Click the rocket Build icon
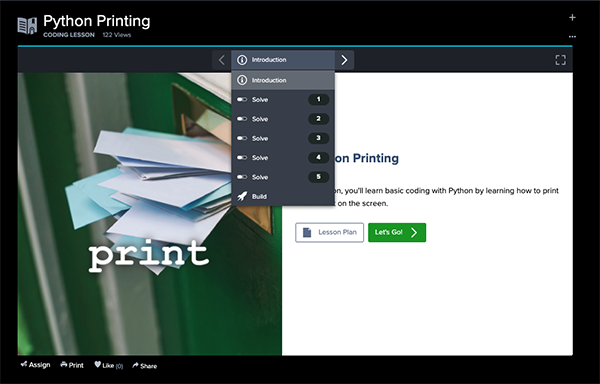Viewport: 600px width, 384px height. tap(242, 196)
